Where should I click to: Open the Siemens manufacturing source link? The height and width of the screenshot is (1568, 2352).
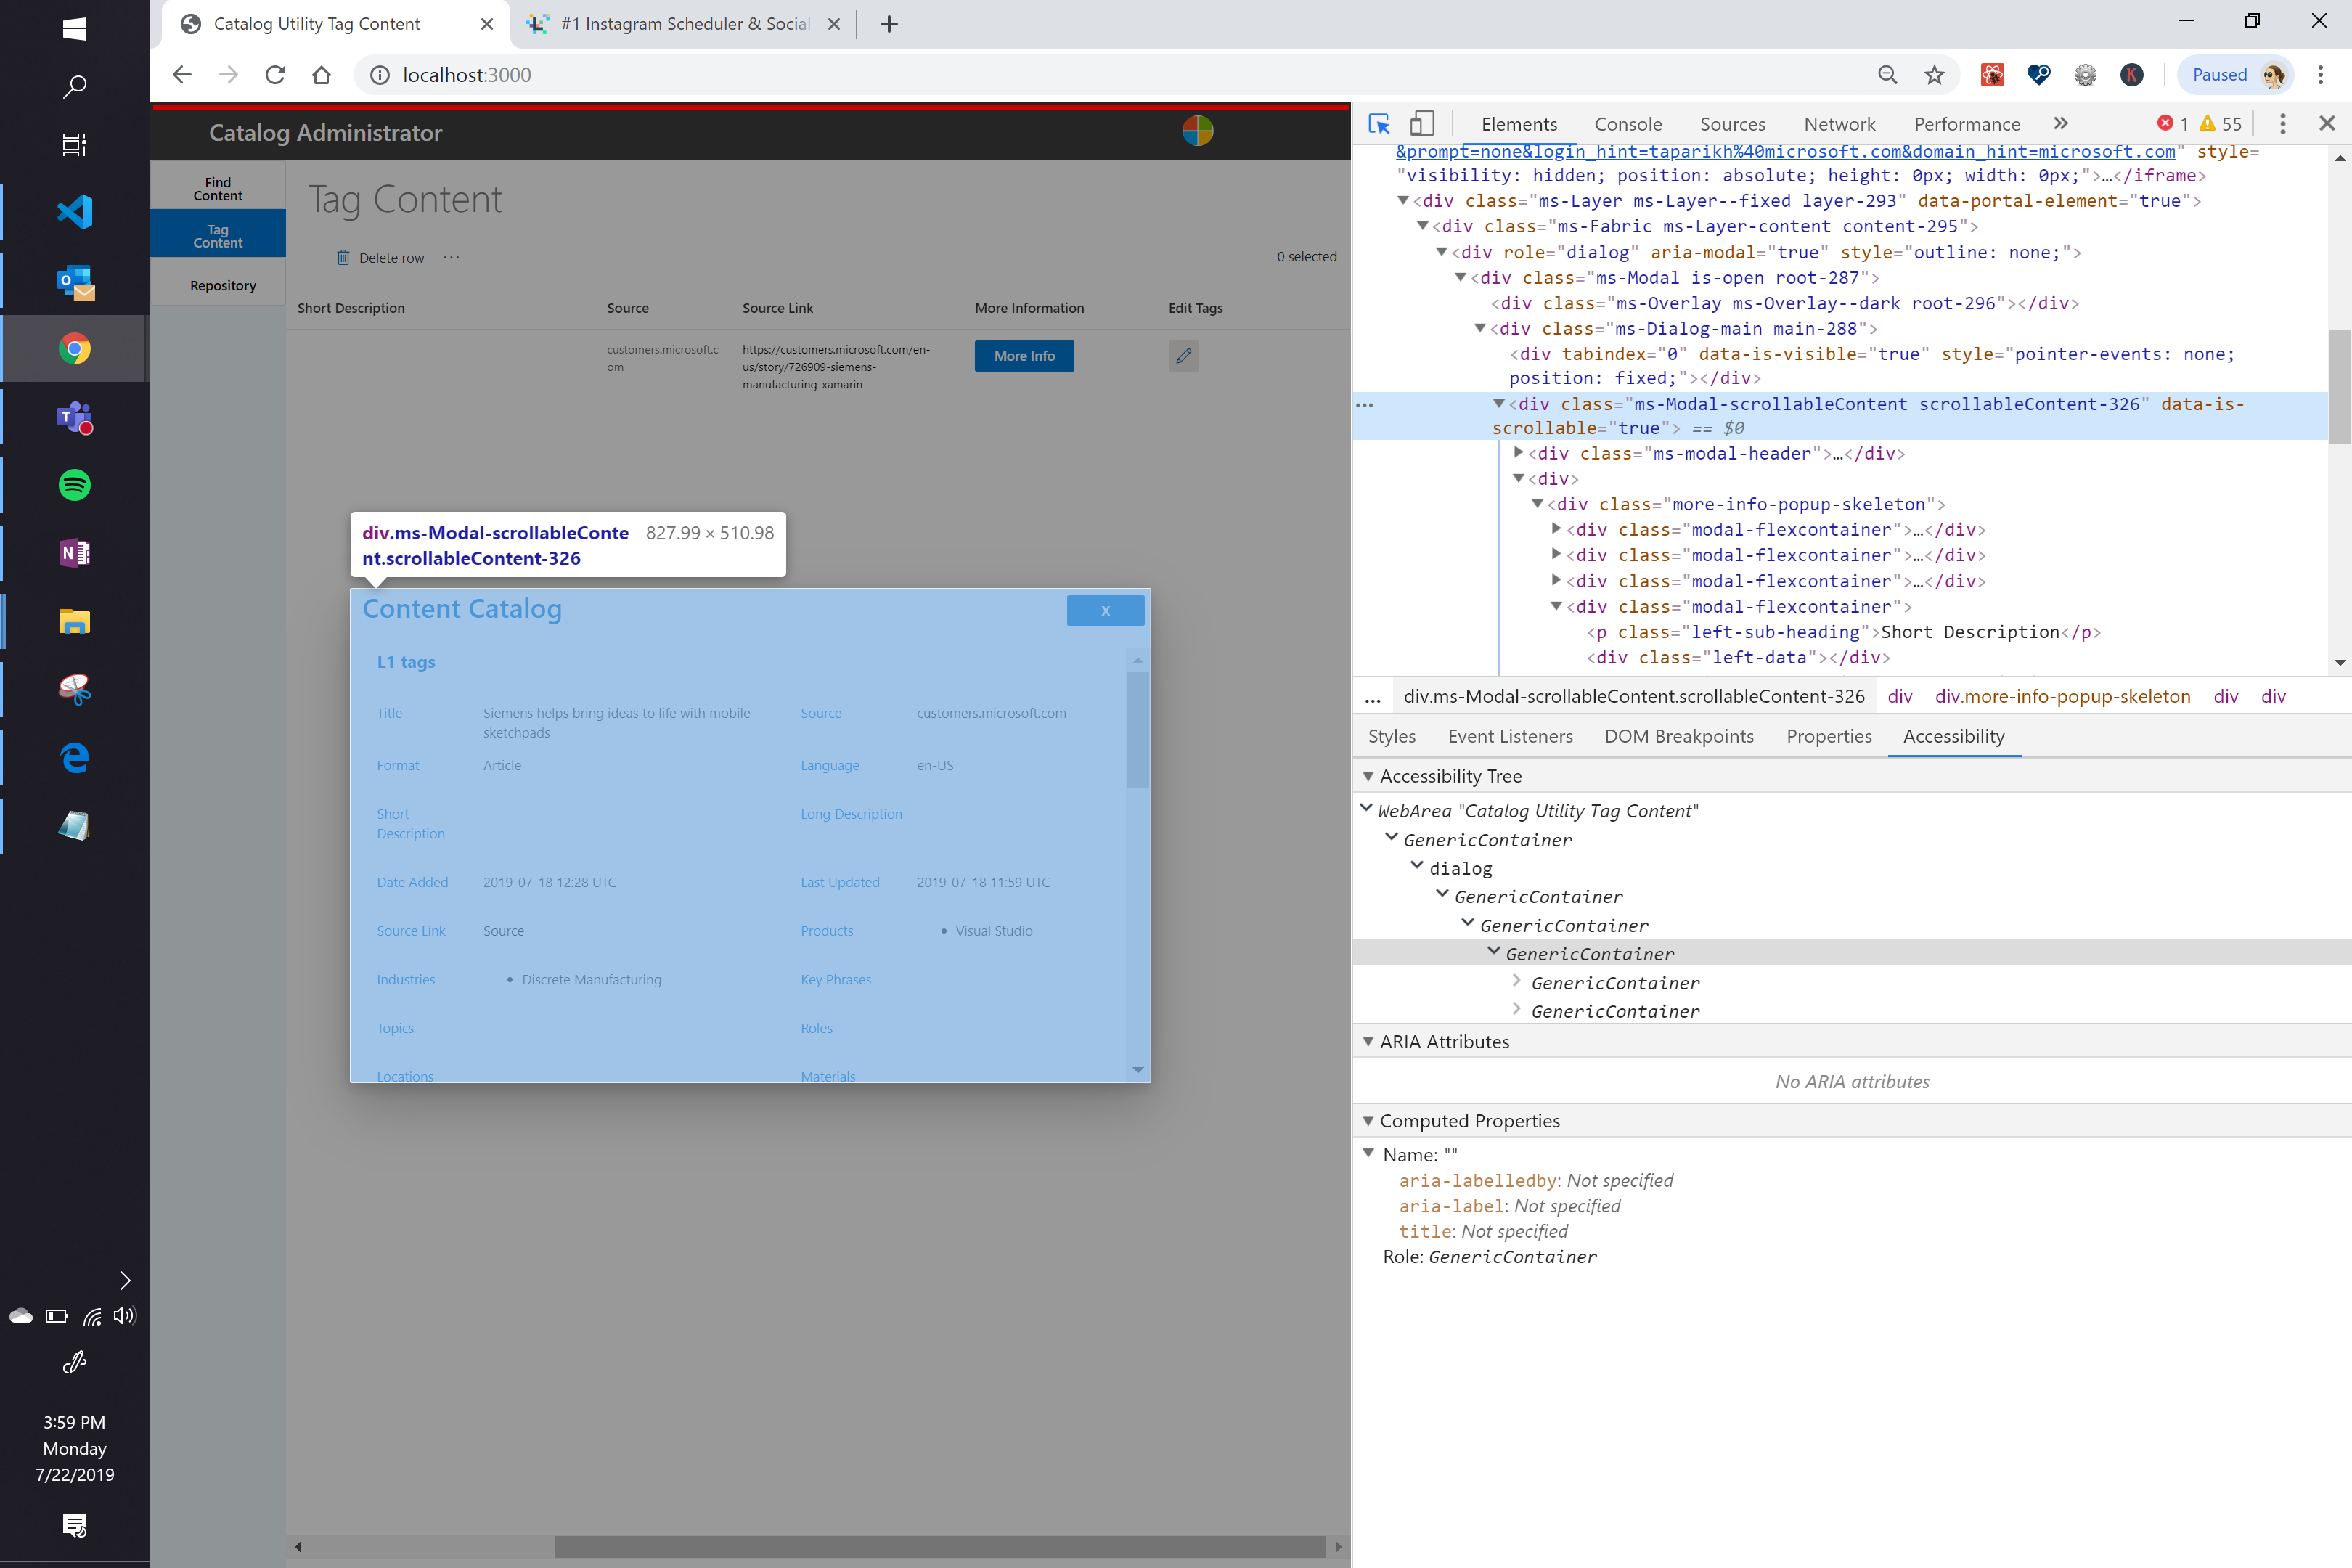click(836, 367)
